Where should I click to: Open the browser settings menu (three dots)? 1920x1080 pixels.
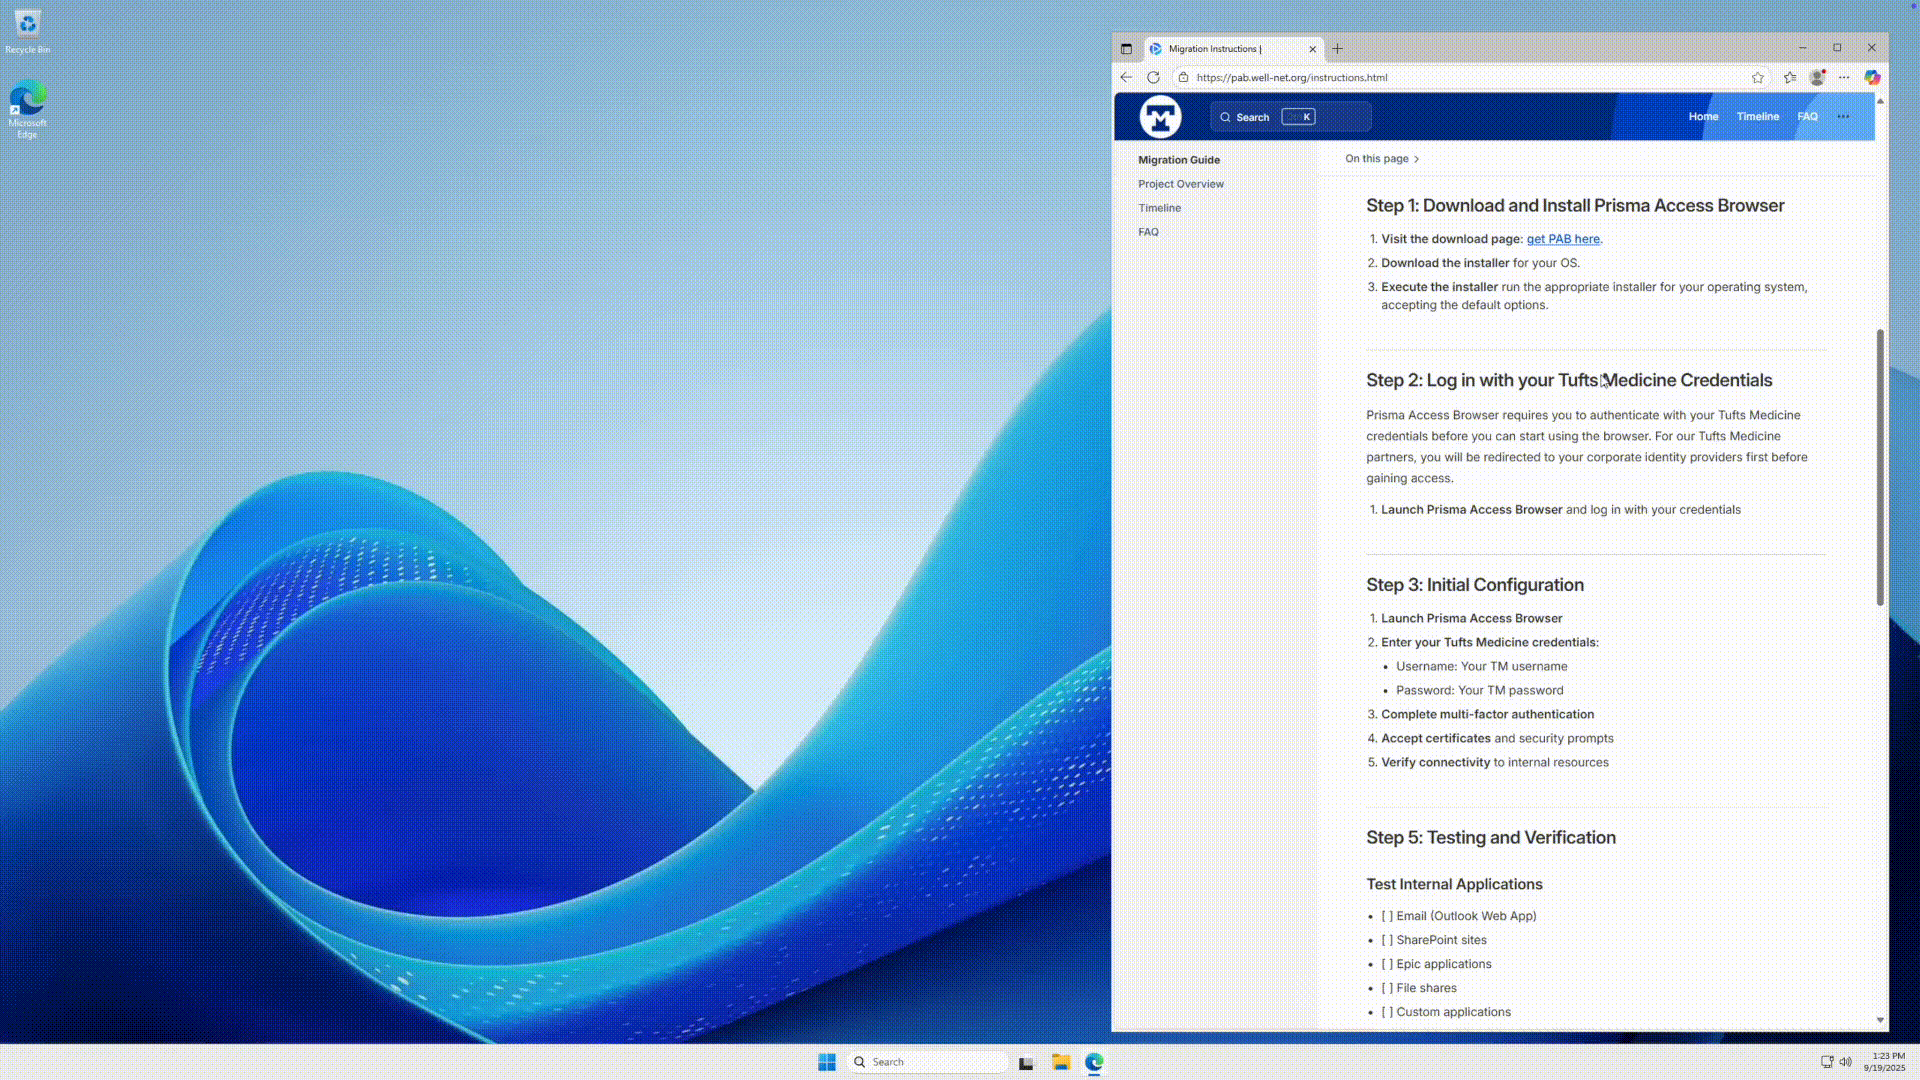tap(1845, 77)
